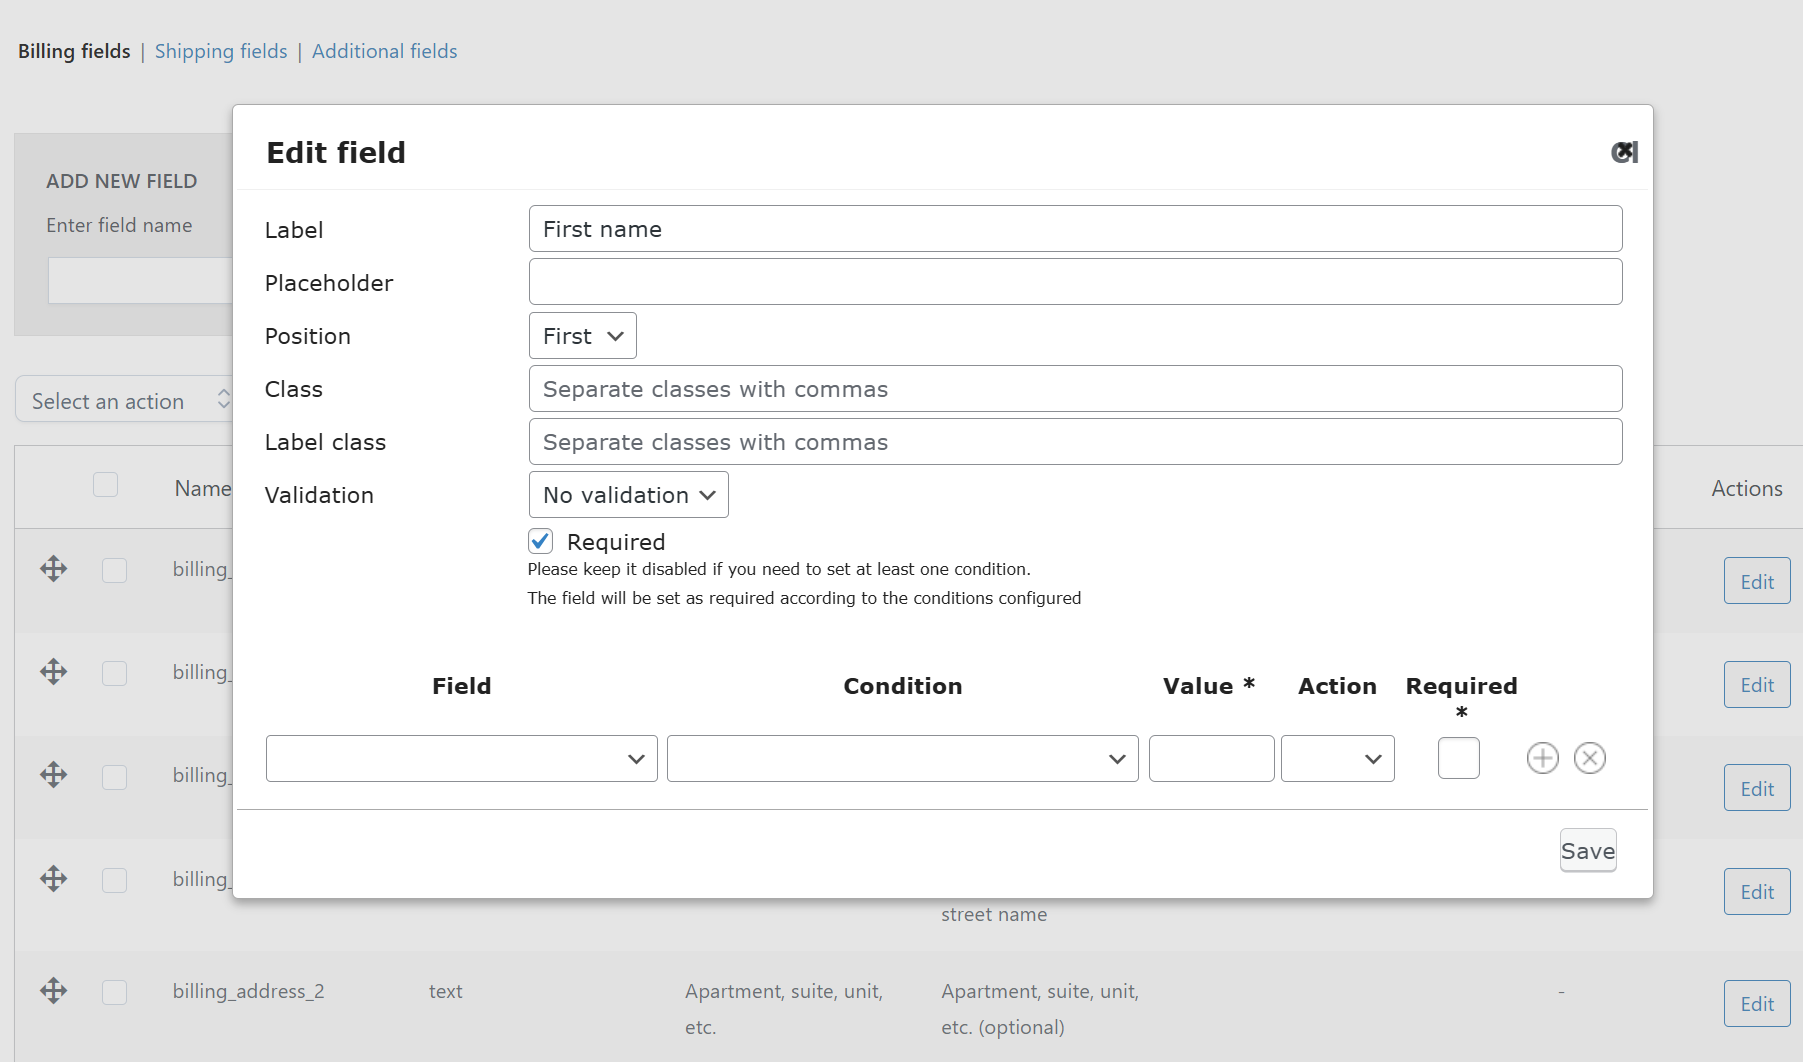Open the Validation dropdown
Screen dimensions: 1803x1062
[x=628, y=495]
